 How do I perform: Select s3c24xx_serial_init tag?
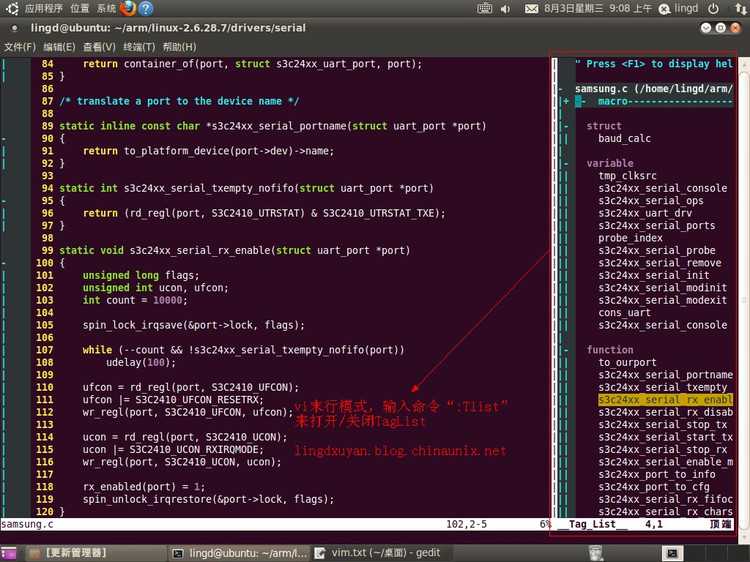pyautogui.click(x=654, y=275)
